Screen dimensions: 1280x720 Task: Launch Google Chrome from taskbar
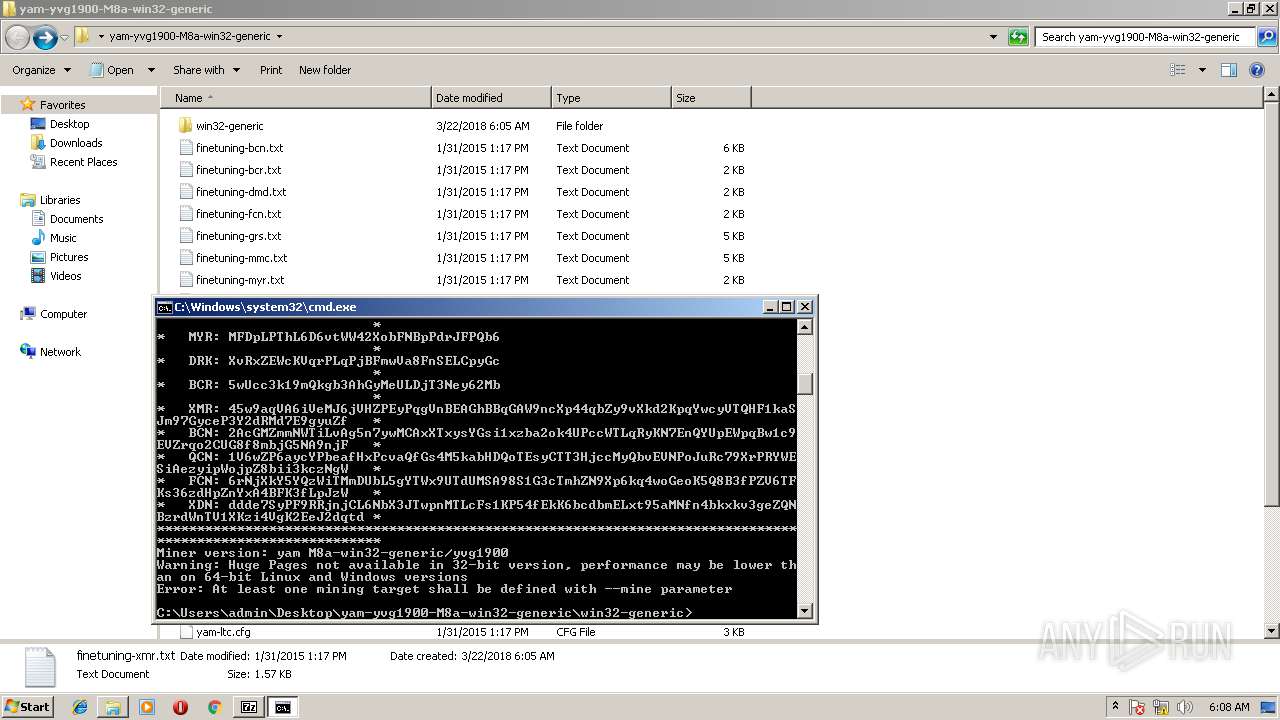coord(214,707)
